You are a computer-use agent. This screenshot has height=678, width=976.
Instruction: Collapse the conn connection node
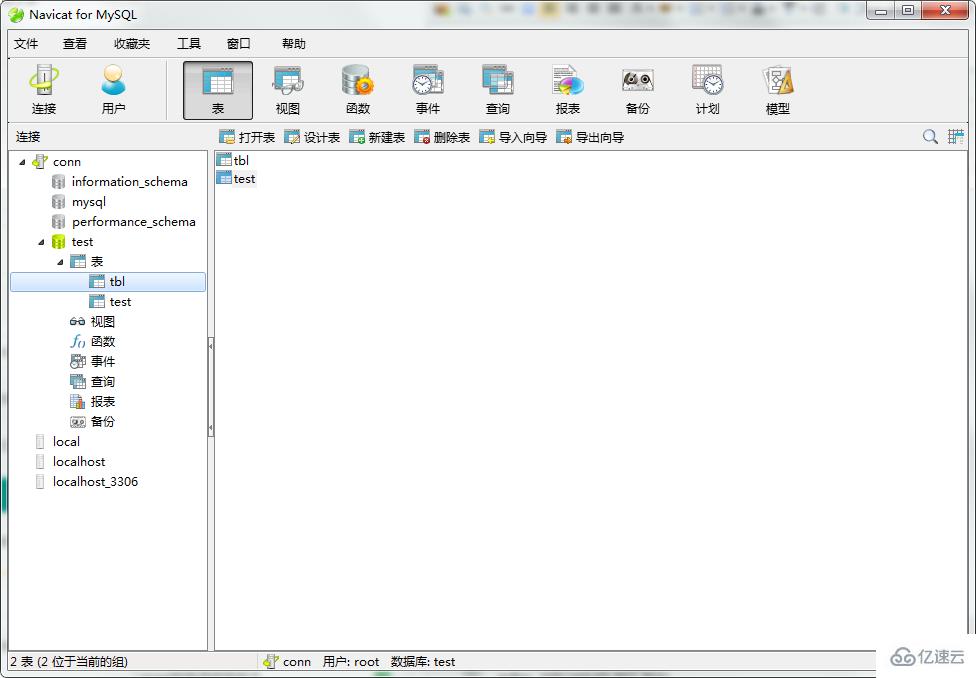[23, 161]
